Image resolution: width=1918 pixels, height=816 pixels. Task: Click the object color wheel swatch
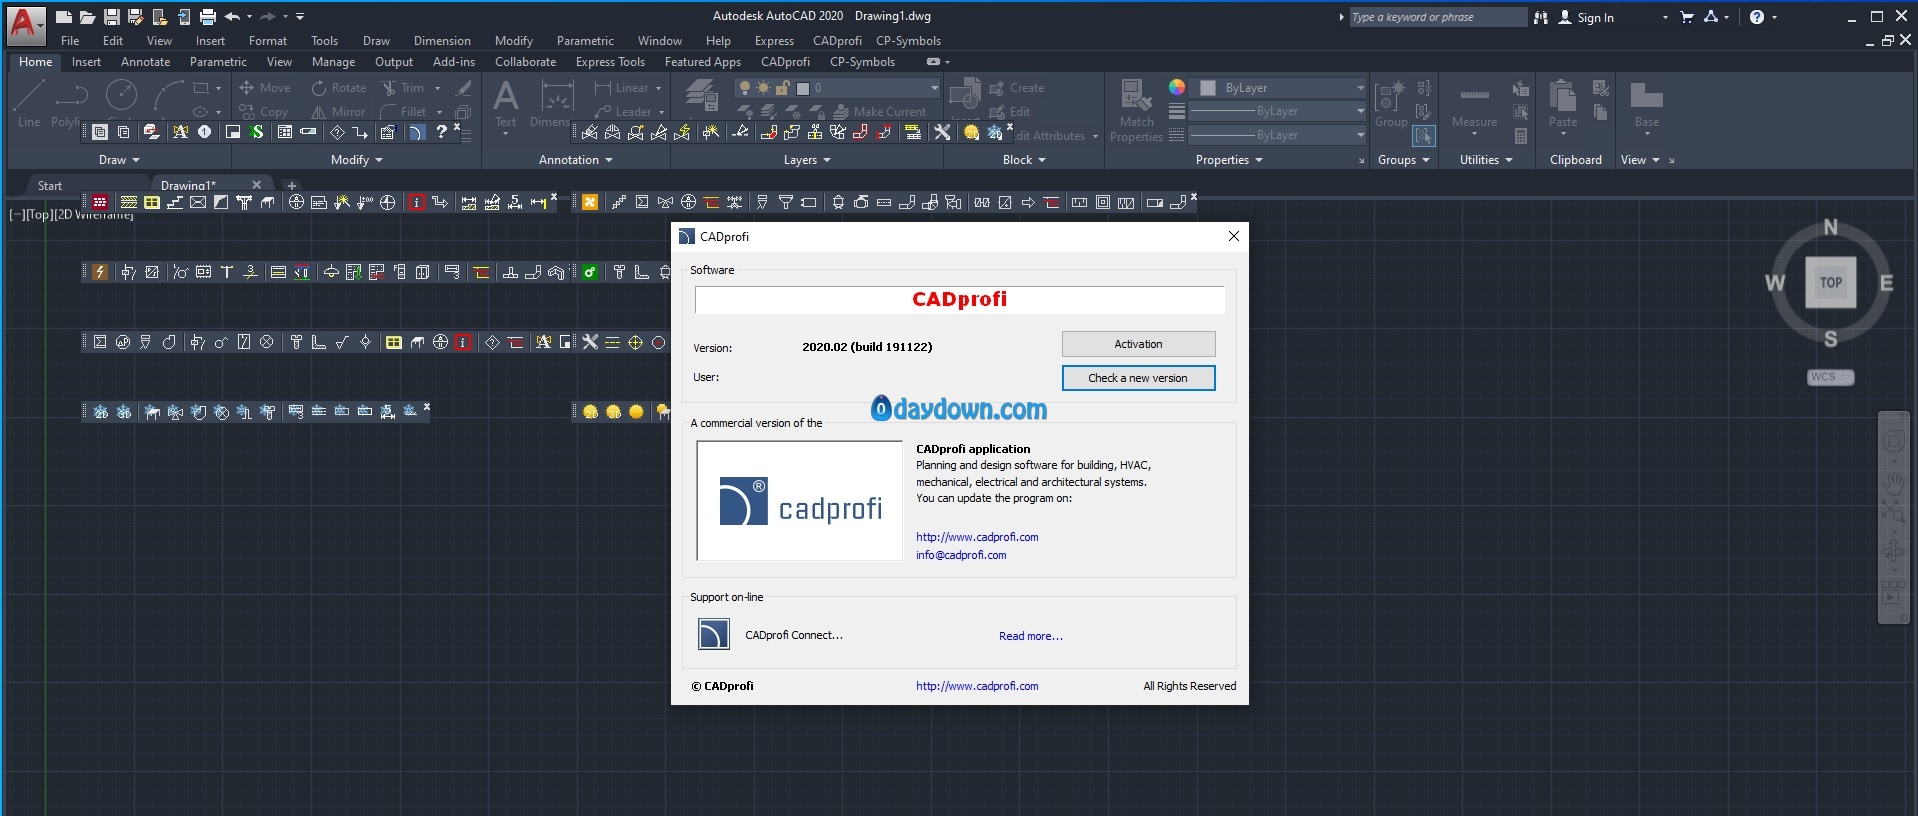pos(1177,88)
